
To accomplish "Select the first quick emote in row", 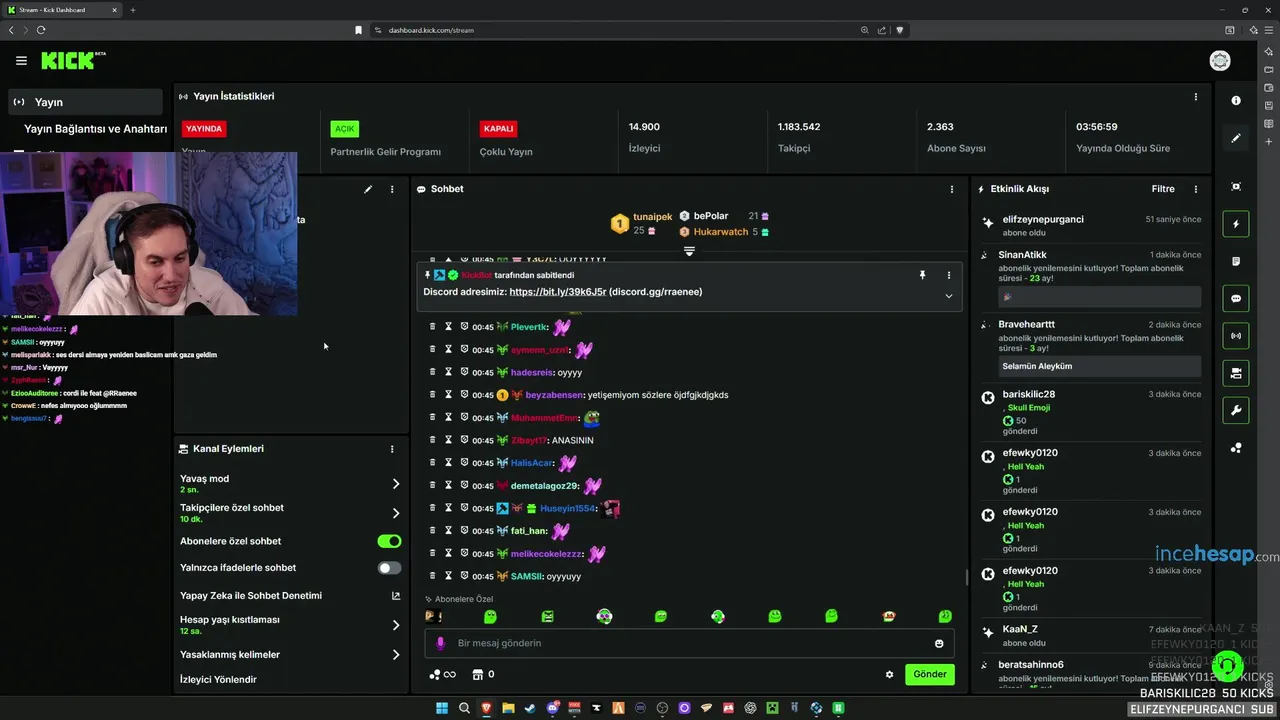I will (x=432, y=616).
